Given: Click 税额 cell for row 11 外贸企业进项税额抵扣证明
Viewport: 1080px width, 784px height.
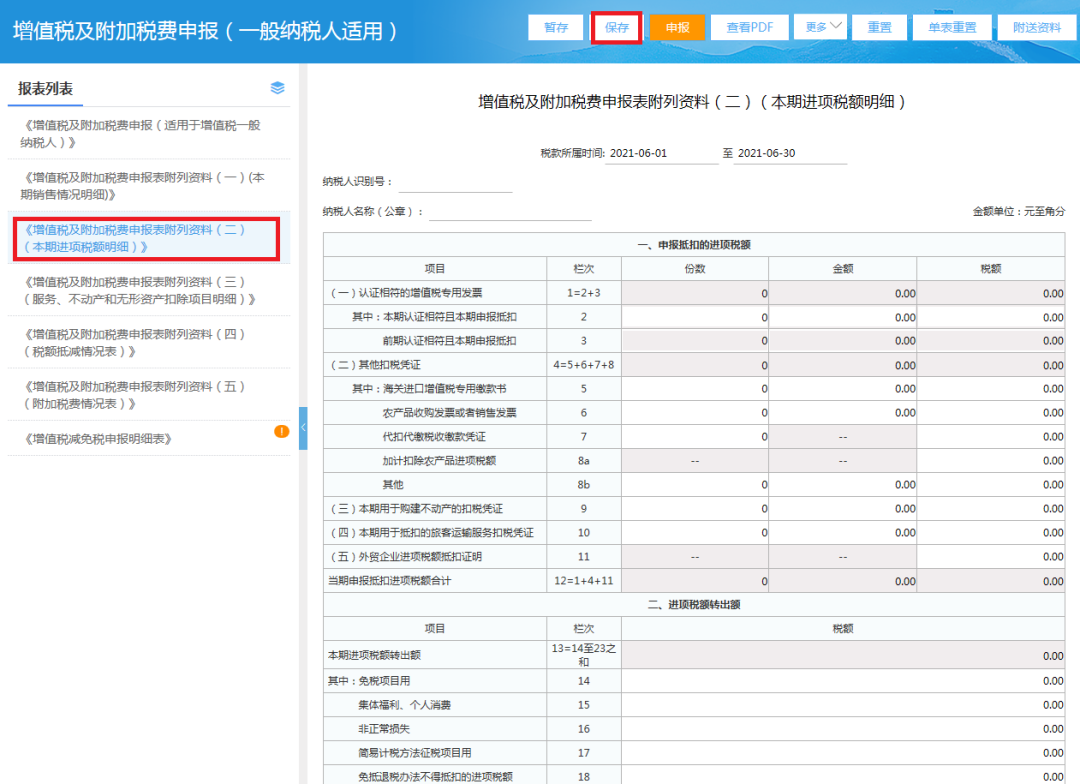Looking at the screenshot, I should (990, 557).
